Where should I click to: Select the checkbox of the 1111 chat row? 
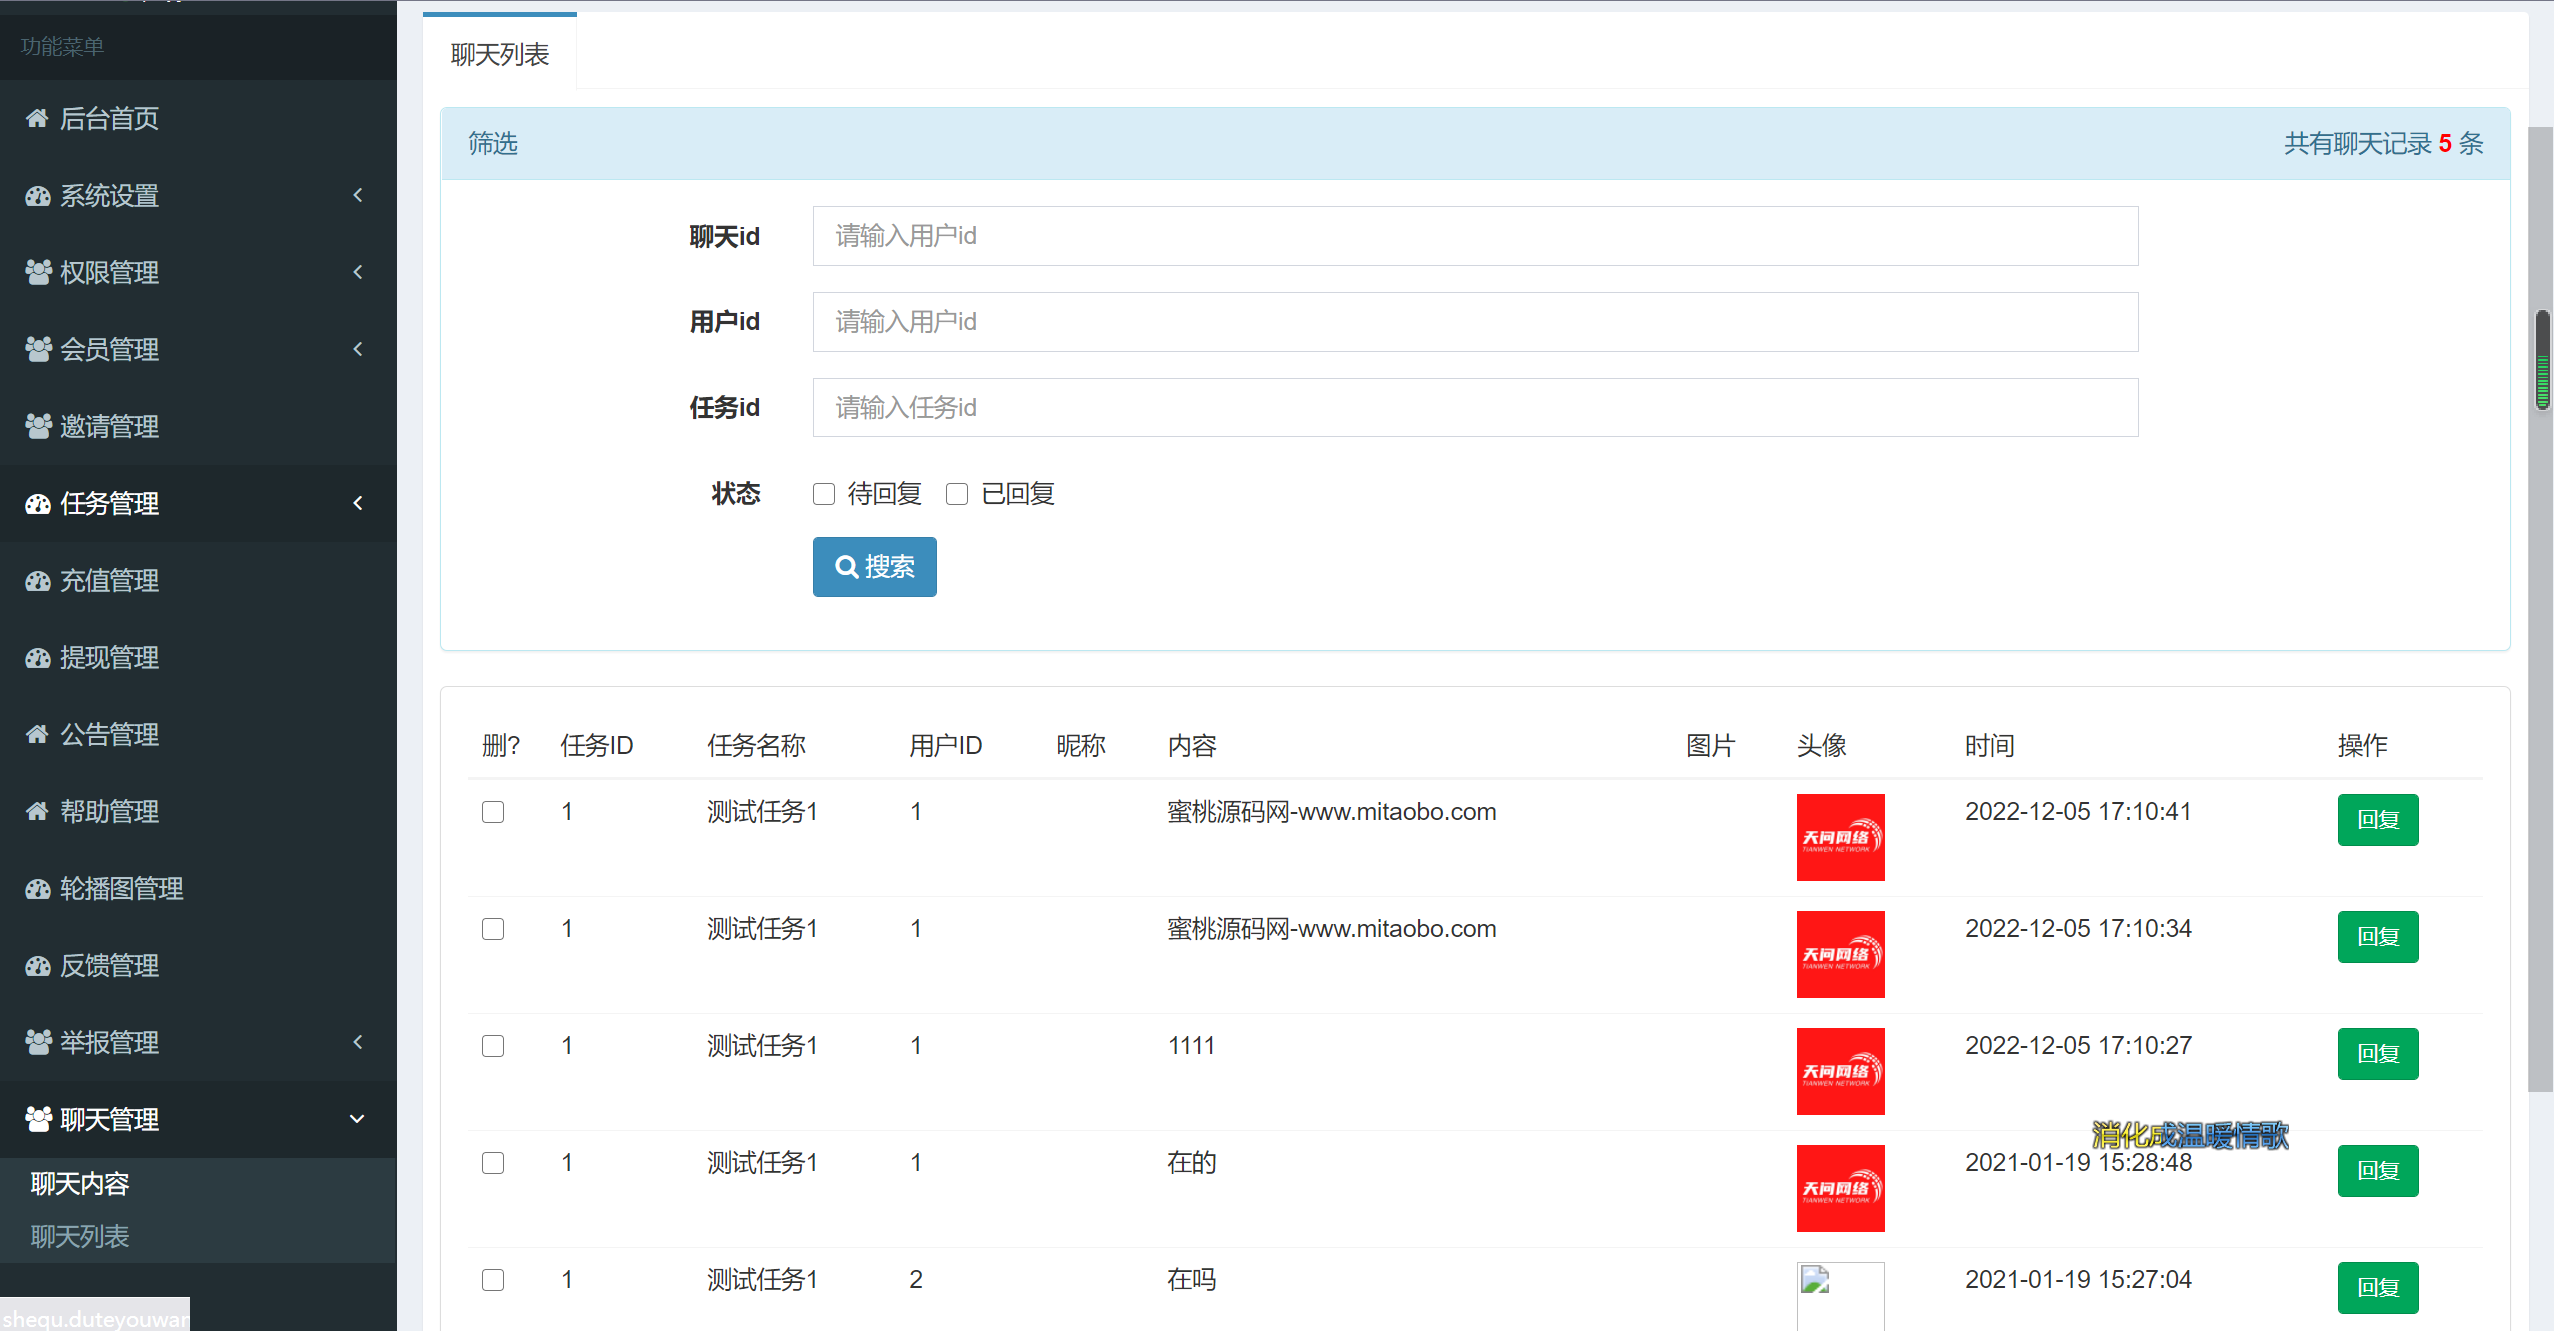pyautogui.click(x=493, y=1046)
